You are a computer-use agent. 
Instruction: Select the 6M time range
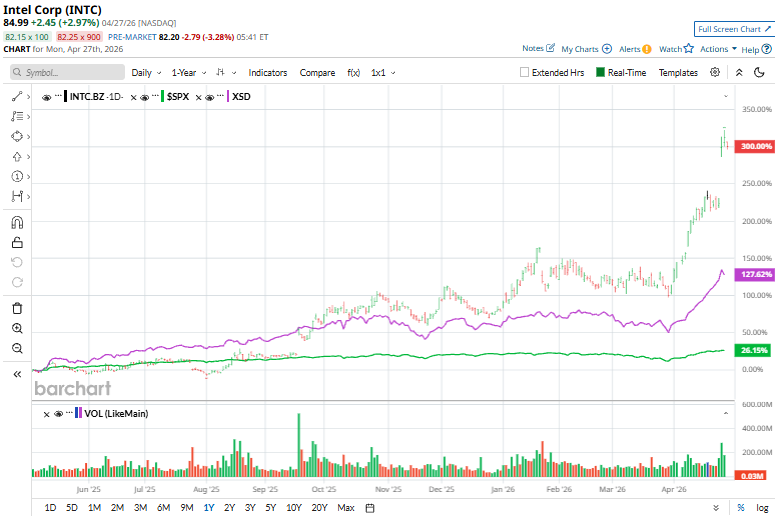point(163,508)
